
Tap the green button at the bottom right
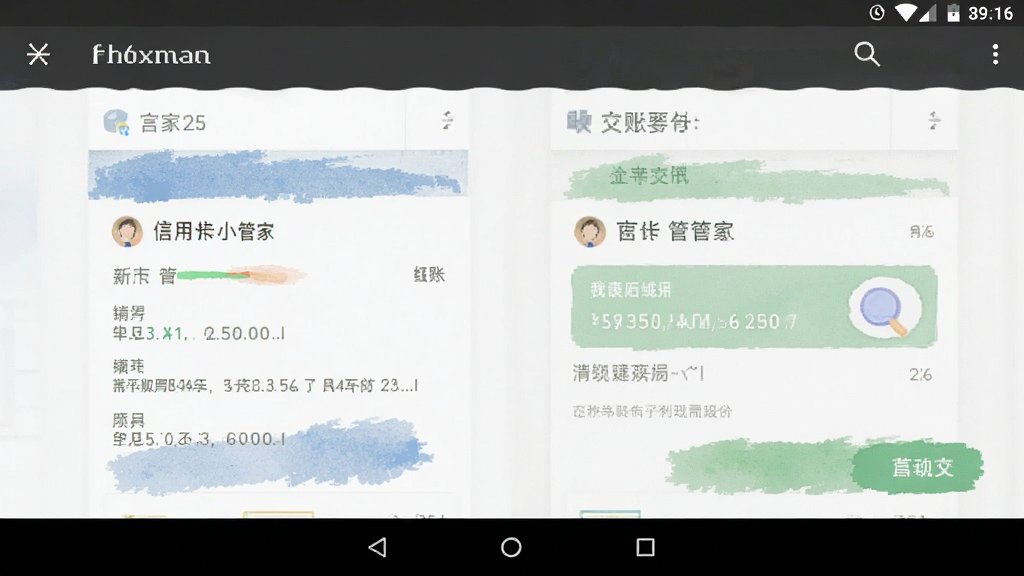pyautogui.click(x=918, y=468)
